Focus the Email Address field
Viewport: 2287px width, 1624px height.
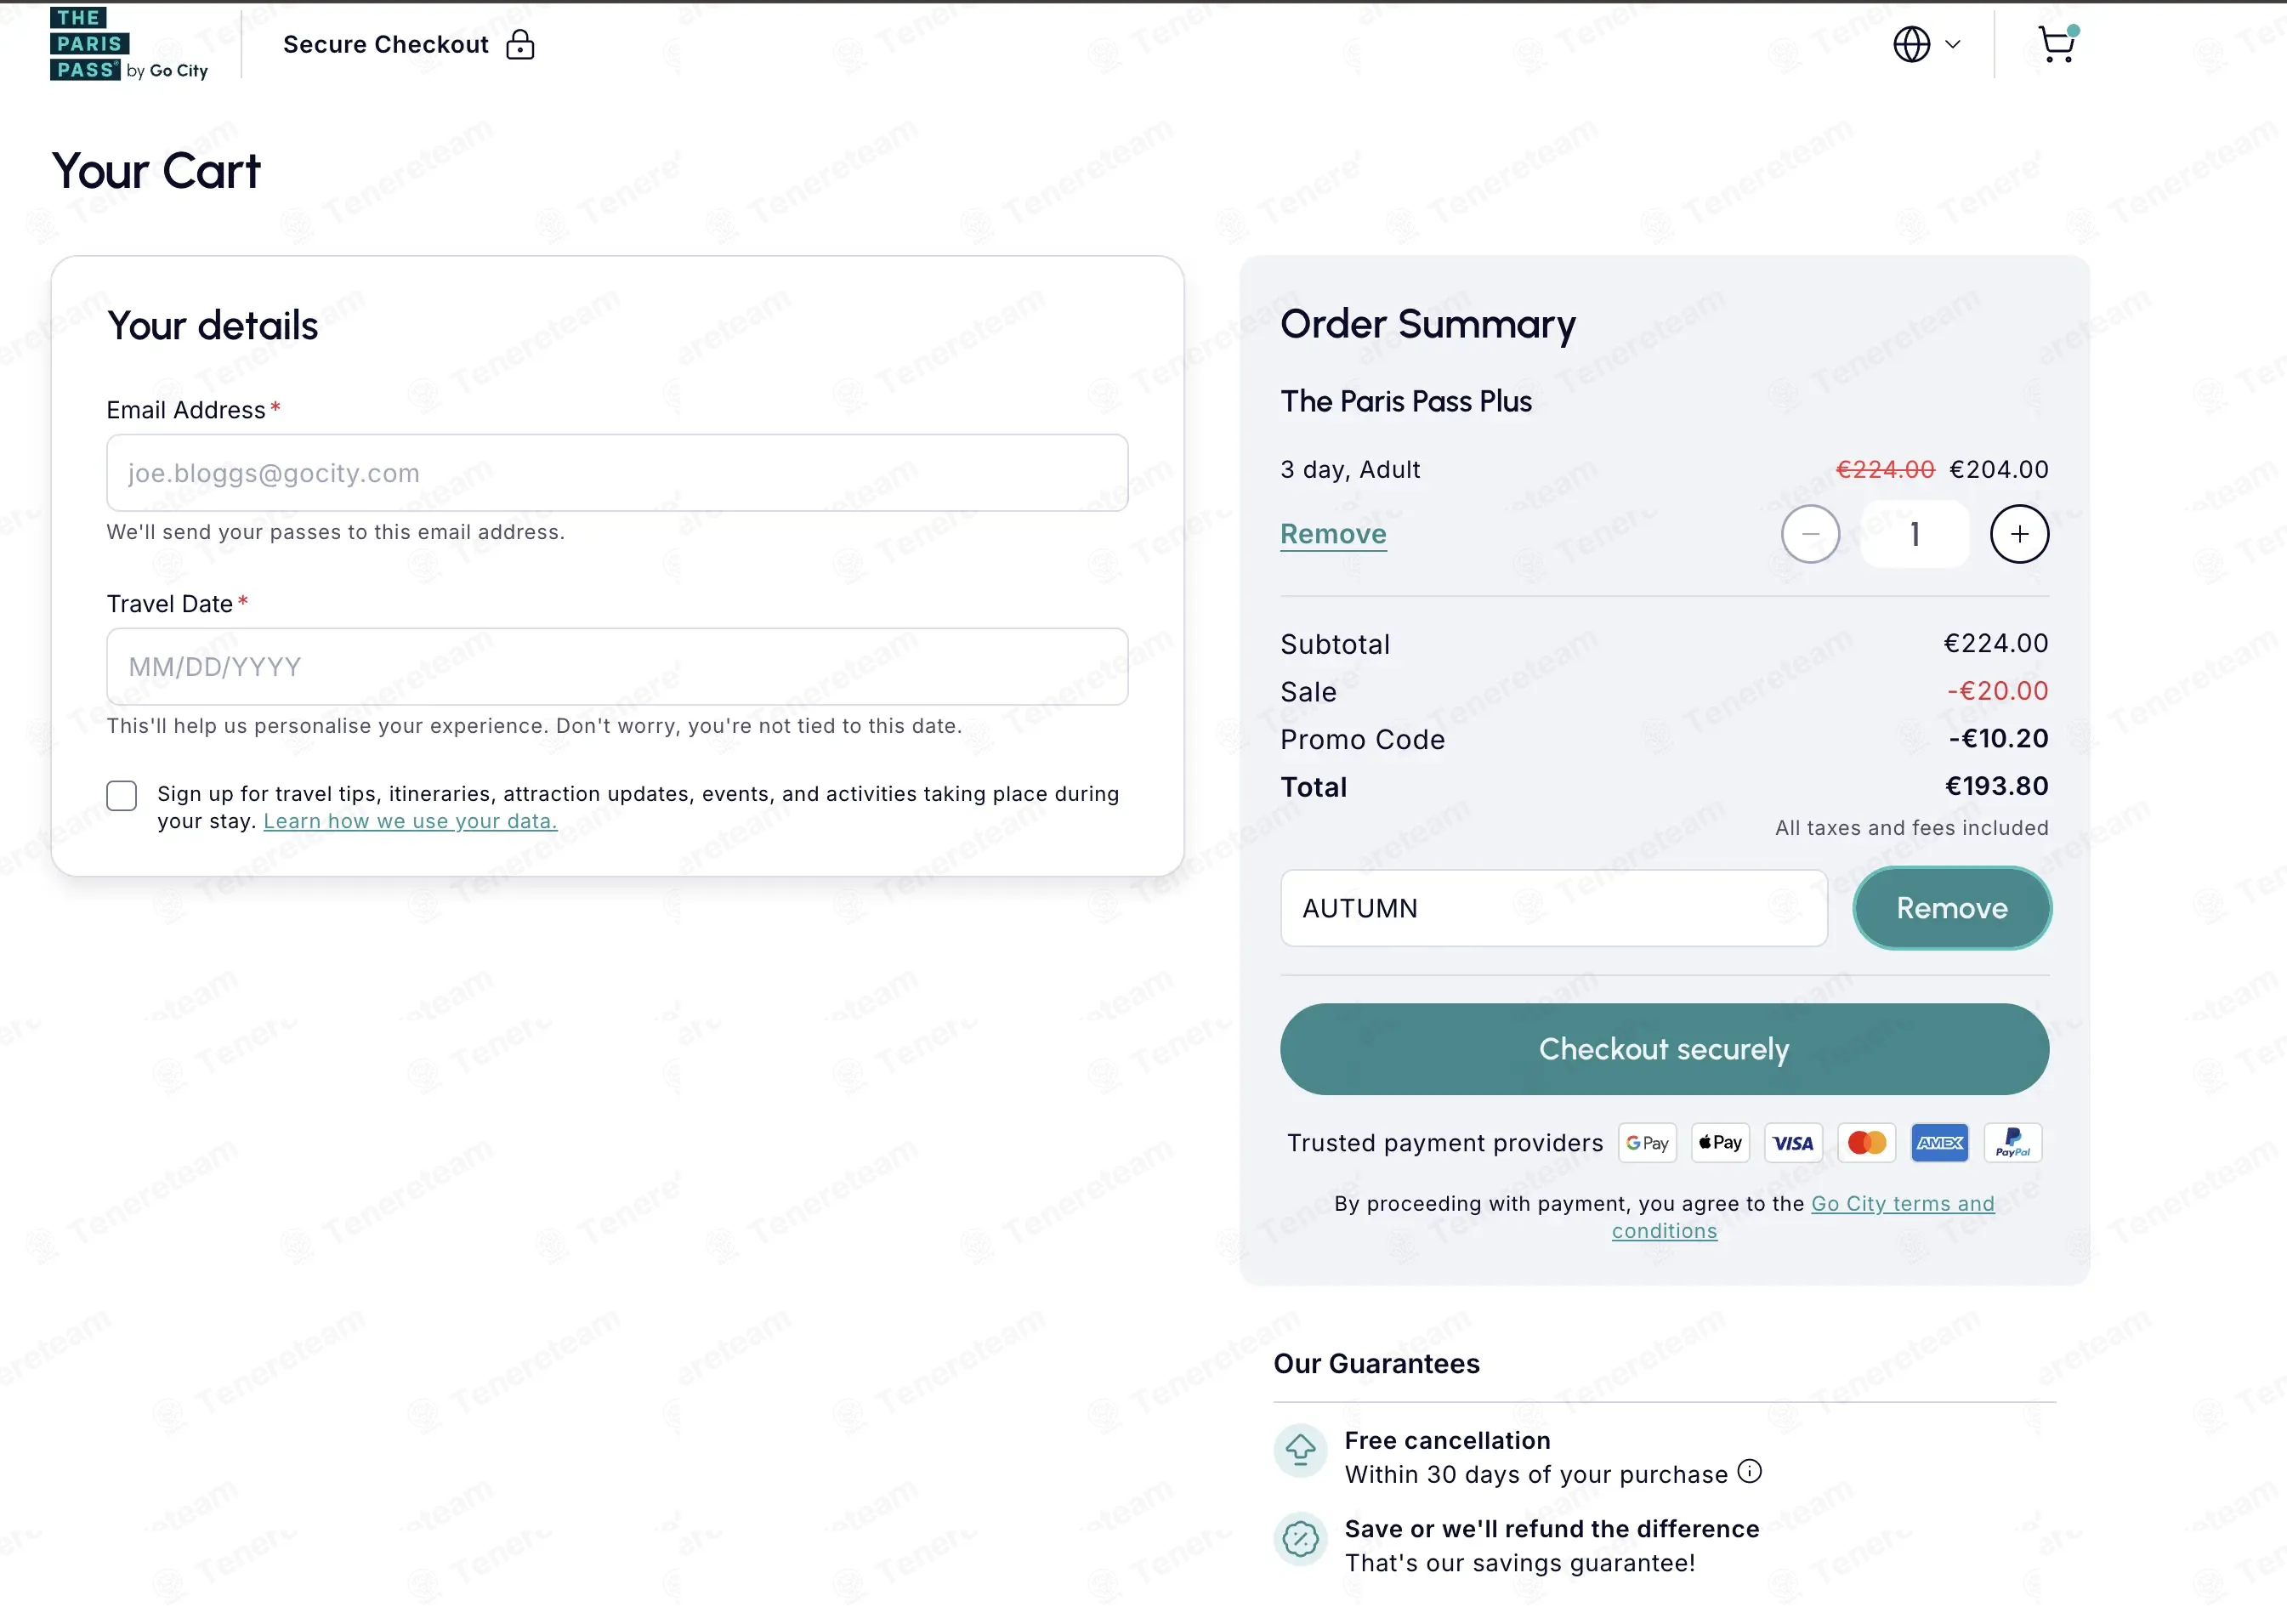click(617, 473)
